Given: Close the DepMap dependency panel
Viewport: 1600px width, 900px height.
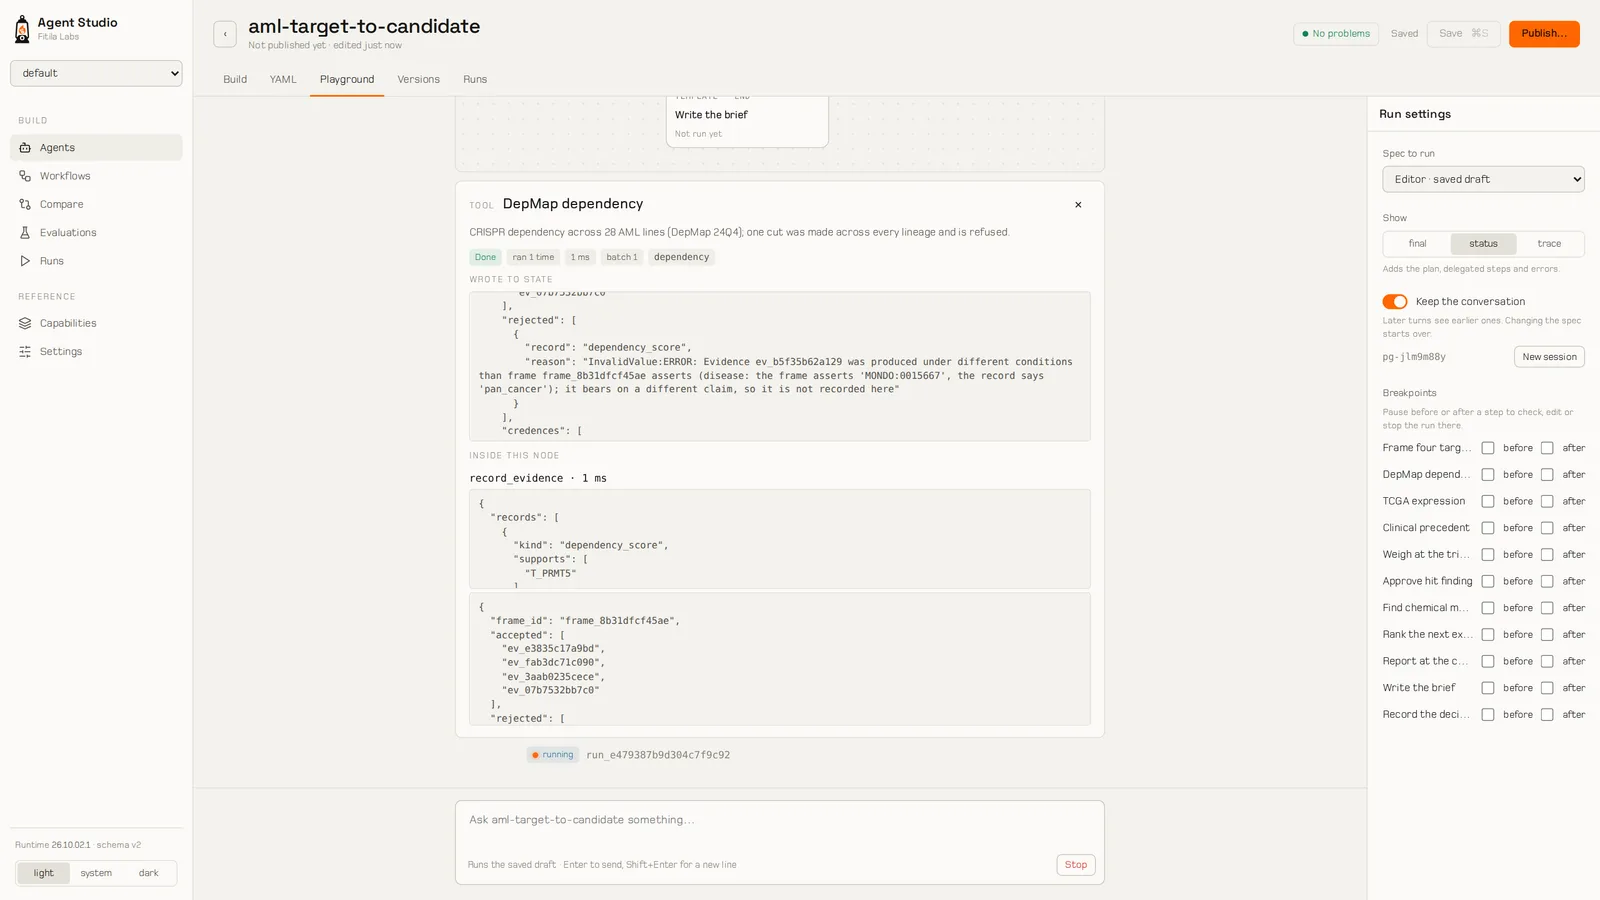Looking at the screenshot, I should click(x=1078, y=205).
